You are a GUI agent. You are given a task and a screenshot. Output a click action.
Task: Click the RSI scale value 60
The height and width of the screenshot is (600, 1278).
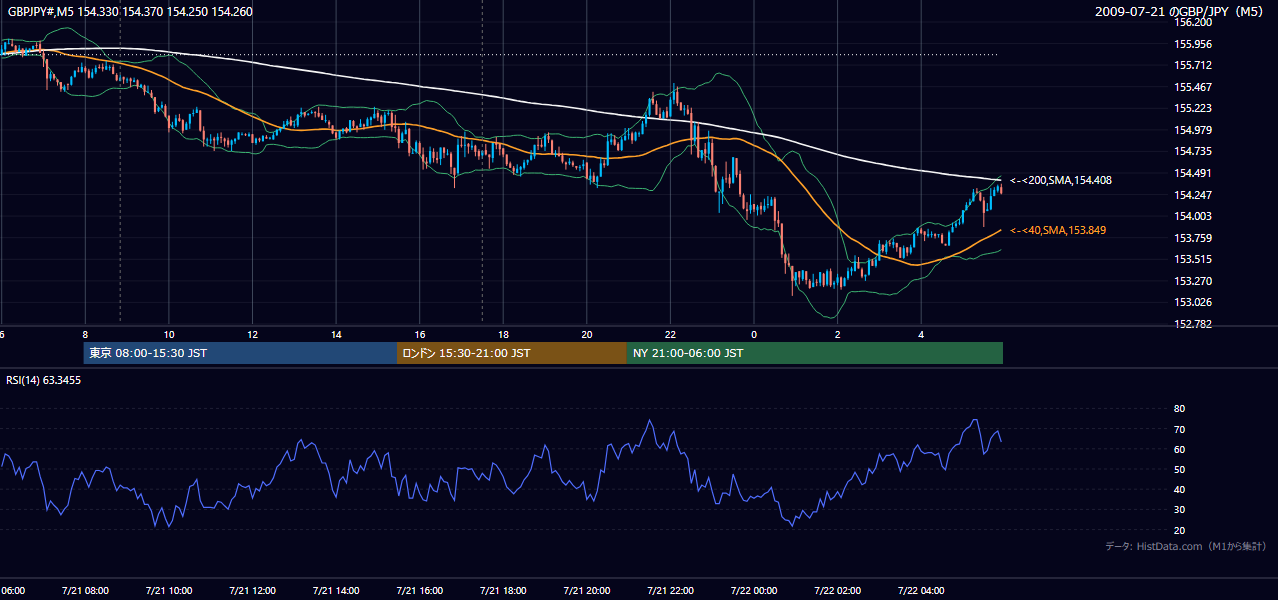click(x=1179, y=449)
